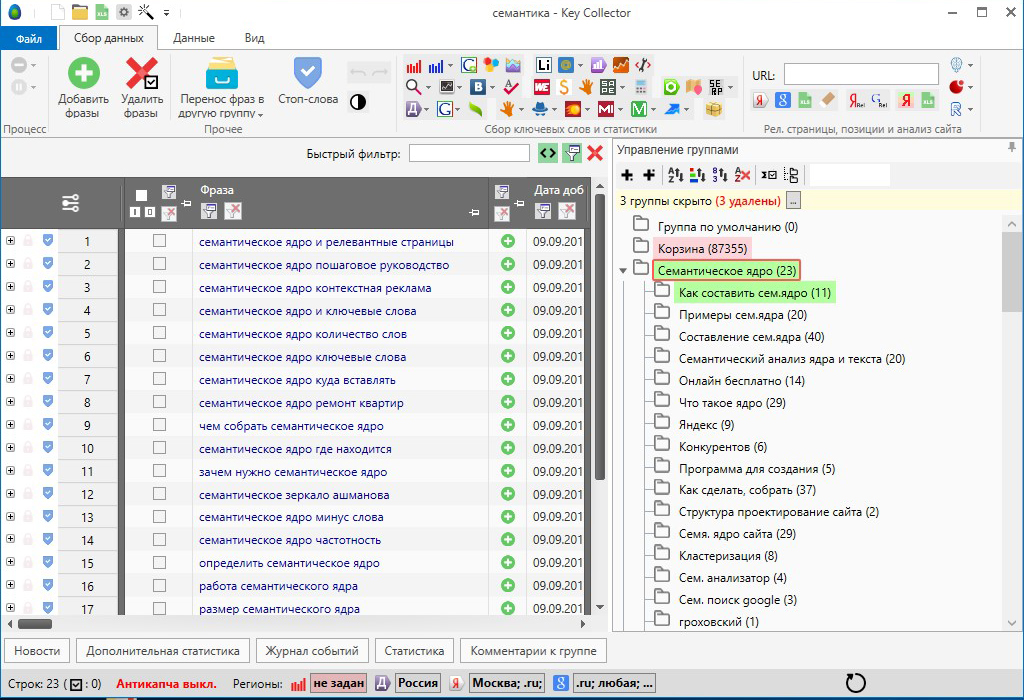Expand row 1 with the plus box
The image size is (1024, 700).
[10, 240]
